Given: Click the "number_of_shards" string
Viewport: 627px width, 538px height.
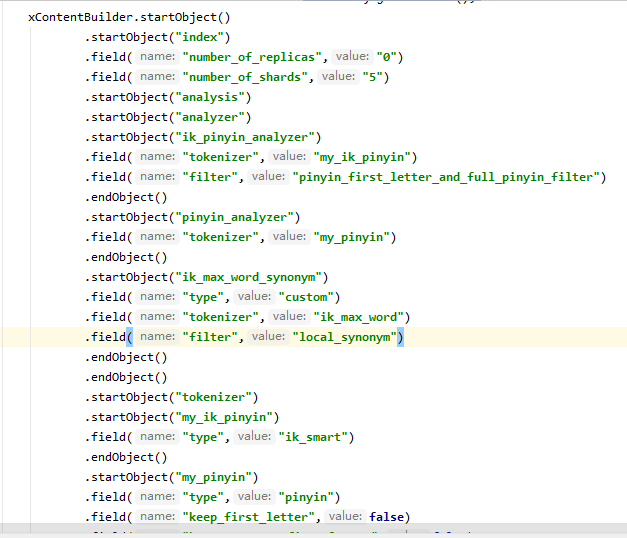Looking at the screenshot, I should 245,77.
